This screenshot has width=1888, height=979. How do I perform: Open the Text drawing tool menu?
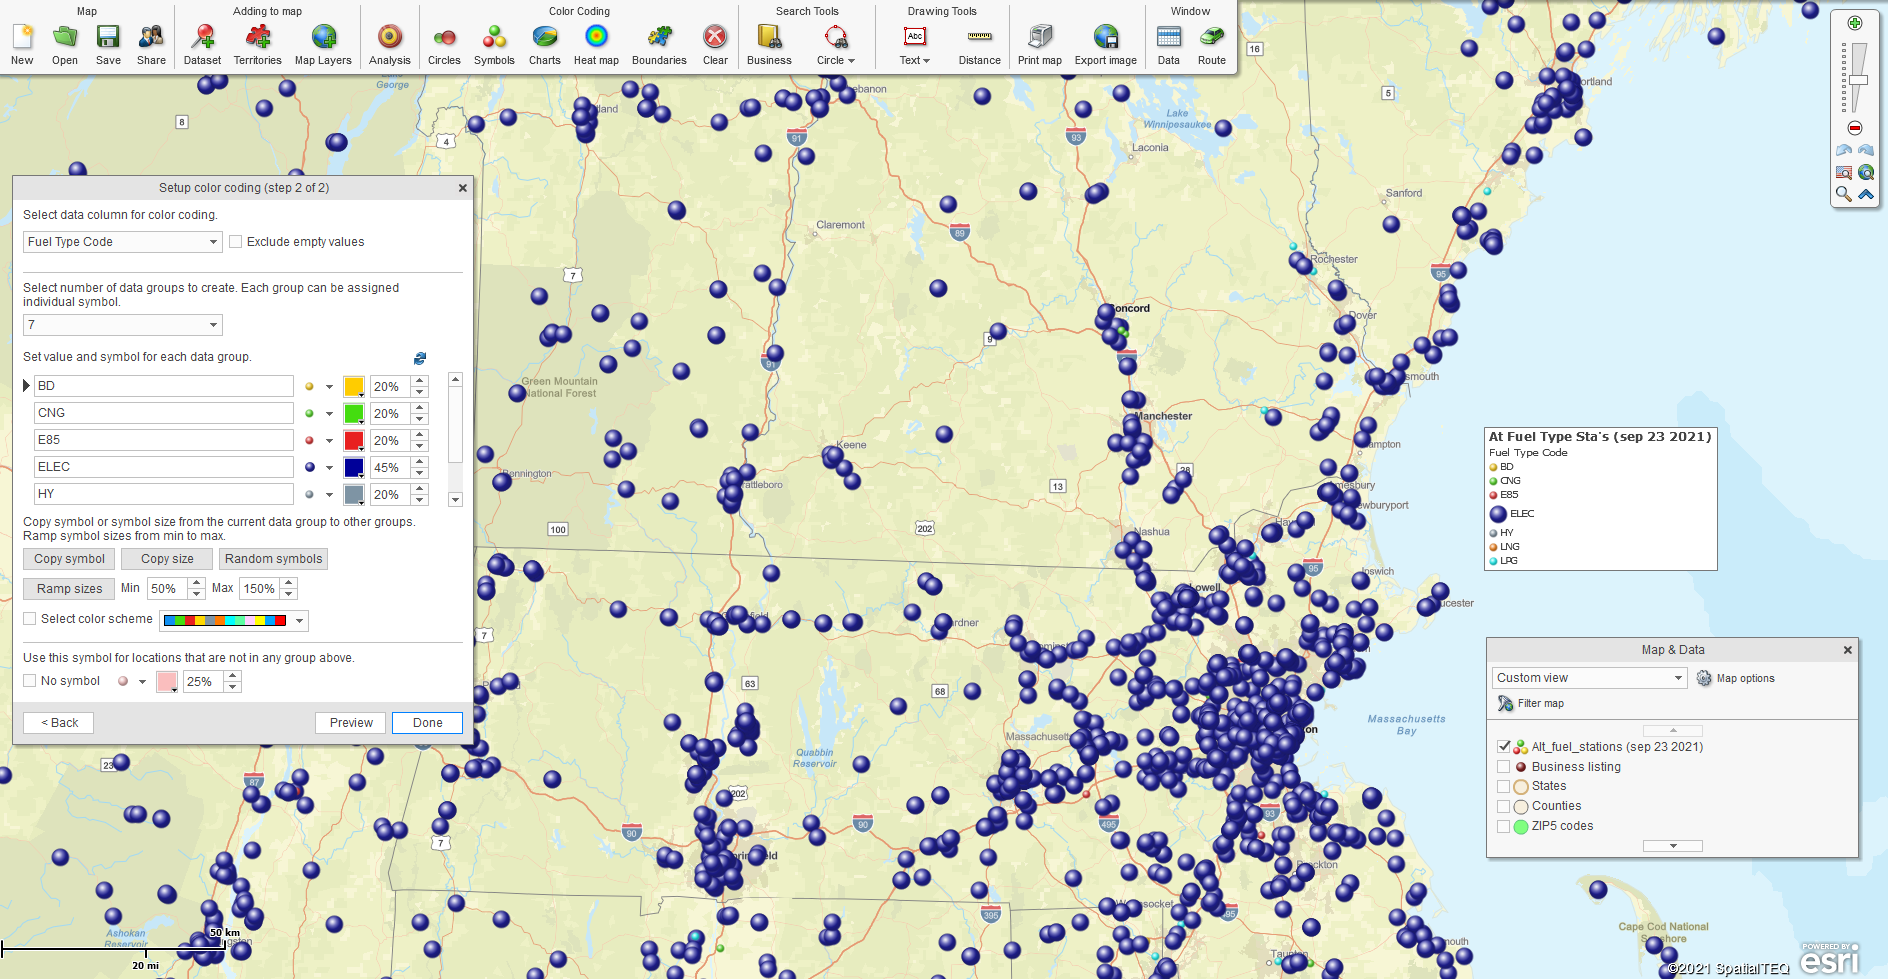click(x=914, y=45)
